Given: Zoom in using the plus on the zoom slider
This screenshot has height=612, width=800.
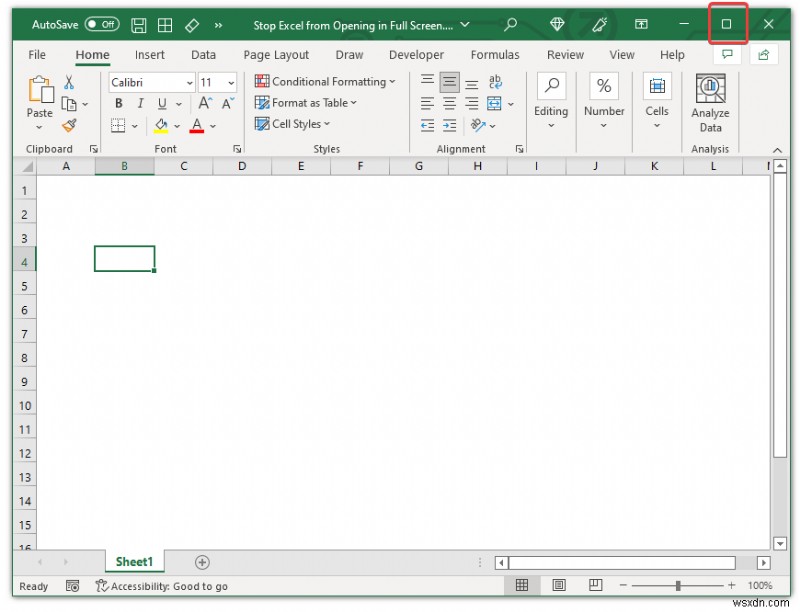Looking at the screenshot, I should (x=731, y=586).
